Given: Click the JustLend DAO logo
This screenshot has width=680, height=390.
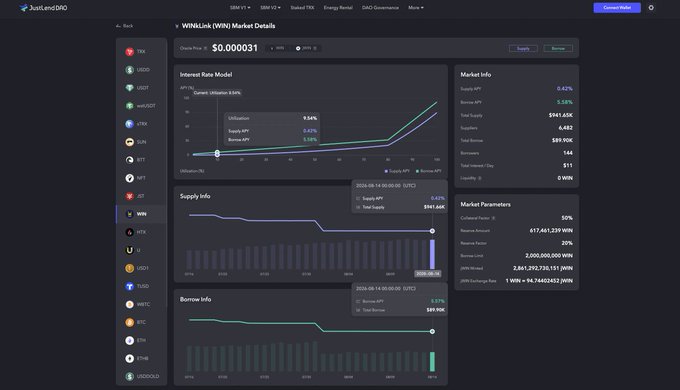Looking at the screenshot, I should point(43,8).
